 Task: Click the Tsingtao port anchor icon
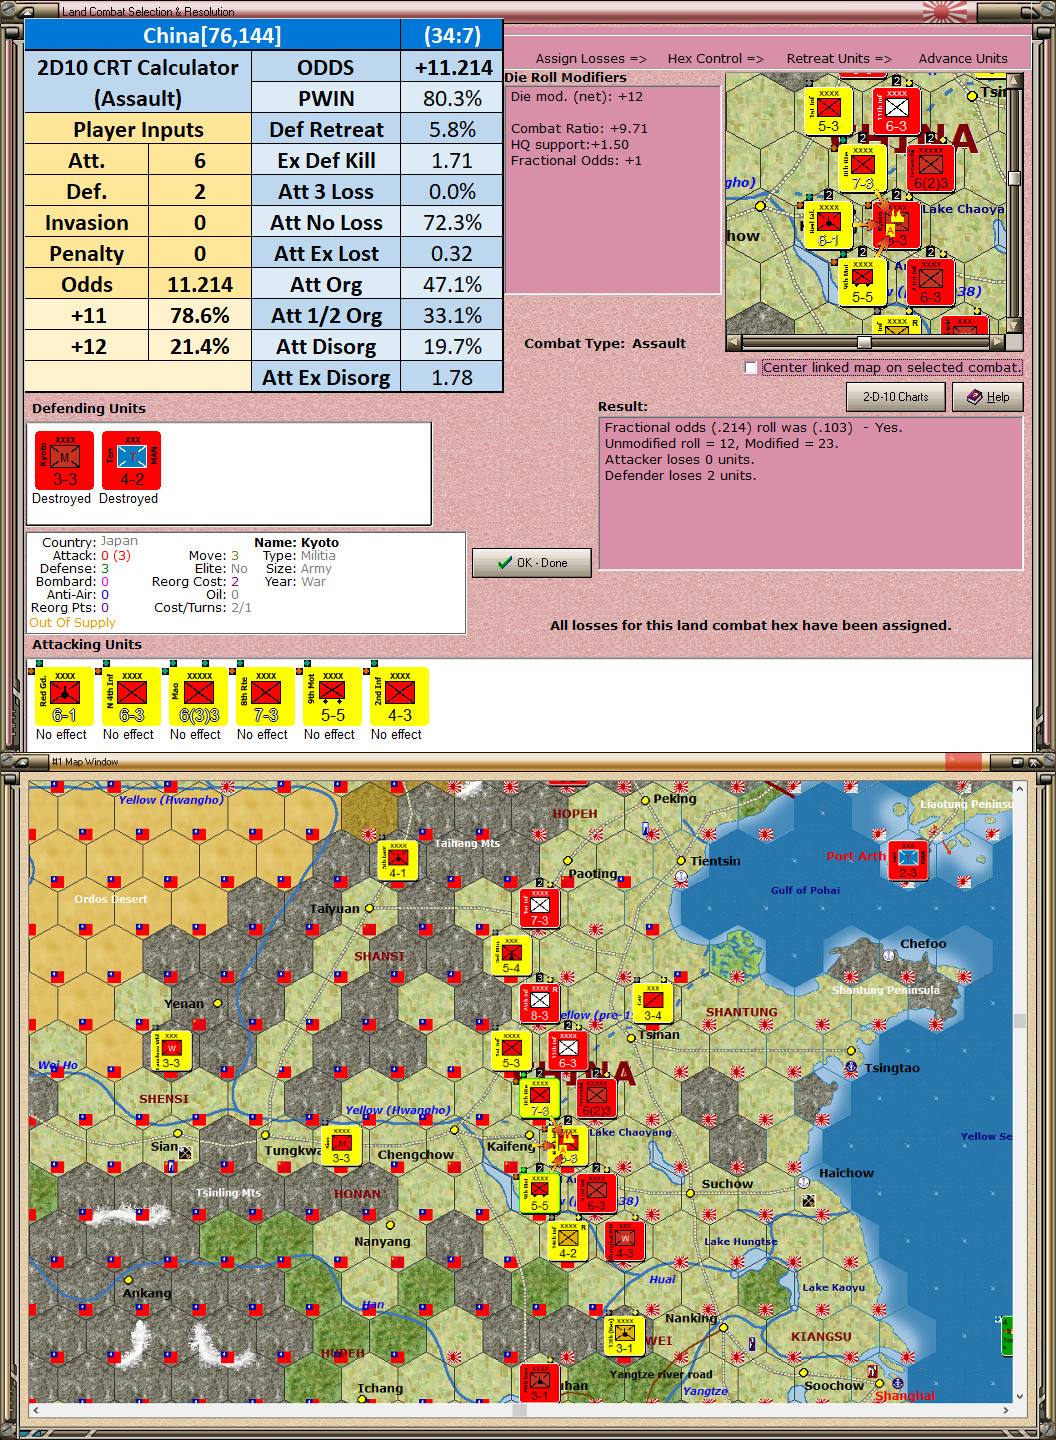851,1068
